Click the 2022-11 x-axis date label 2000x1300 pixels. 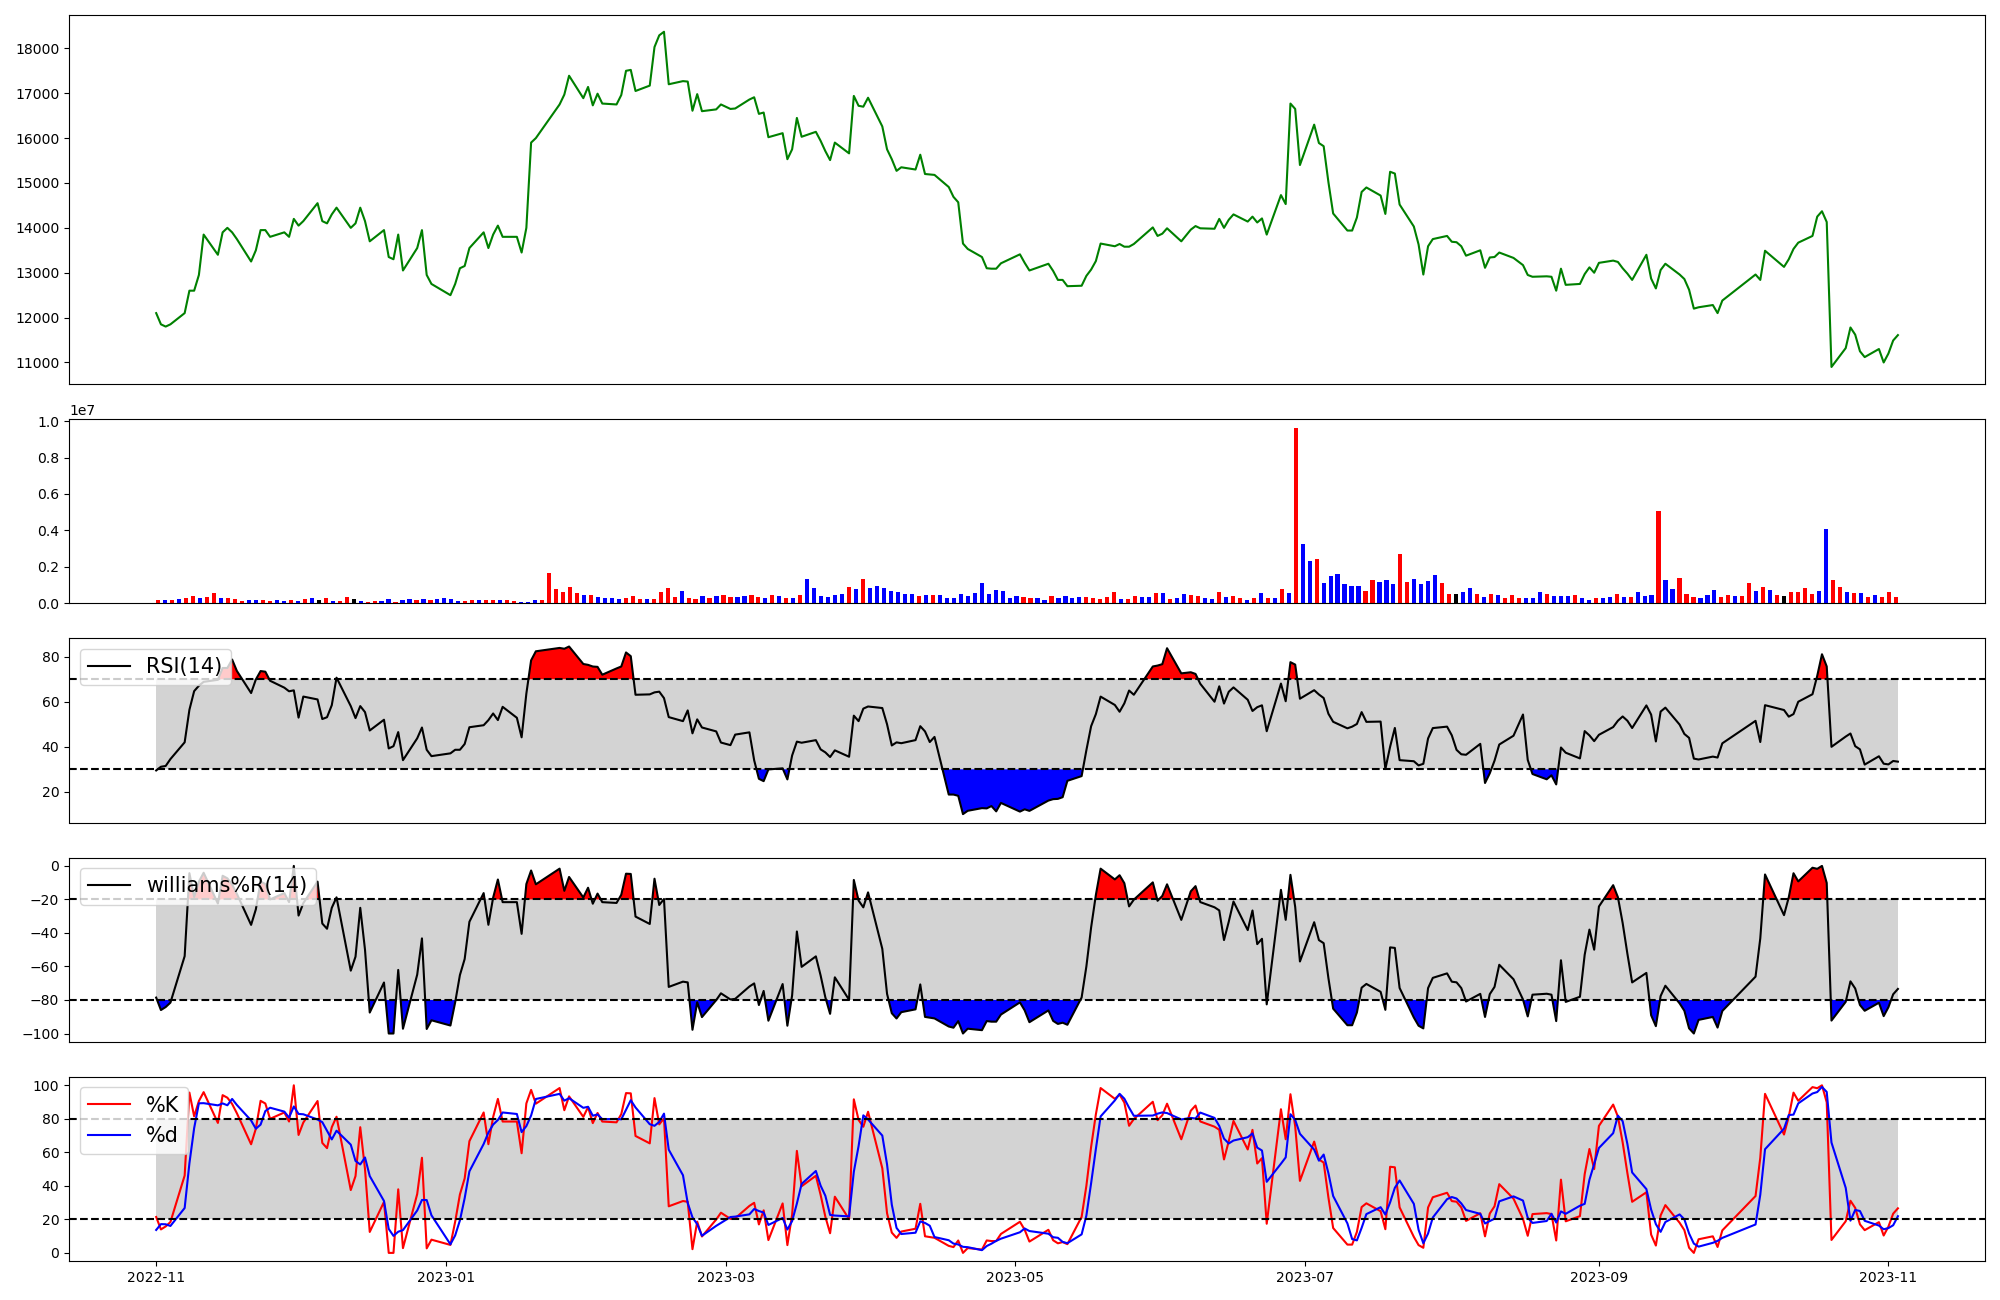(x=157, y=1277)
